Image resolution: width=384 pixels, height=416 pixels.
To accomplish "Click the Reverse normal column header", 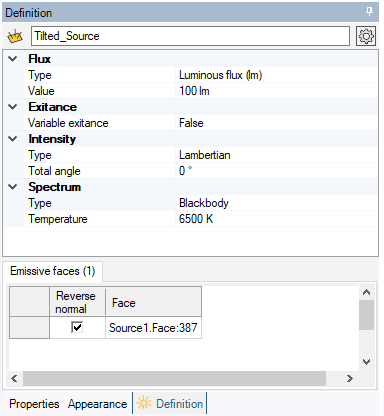I will pyautogui.click(x=77, y=302).
